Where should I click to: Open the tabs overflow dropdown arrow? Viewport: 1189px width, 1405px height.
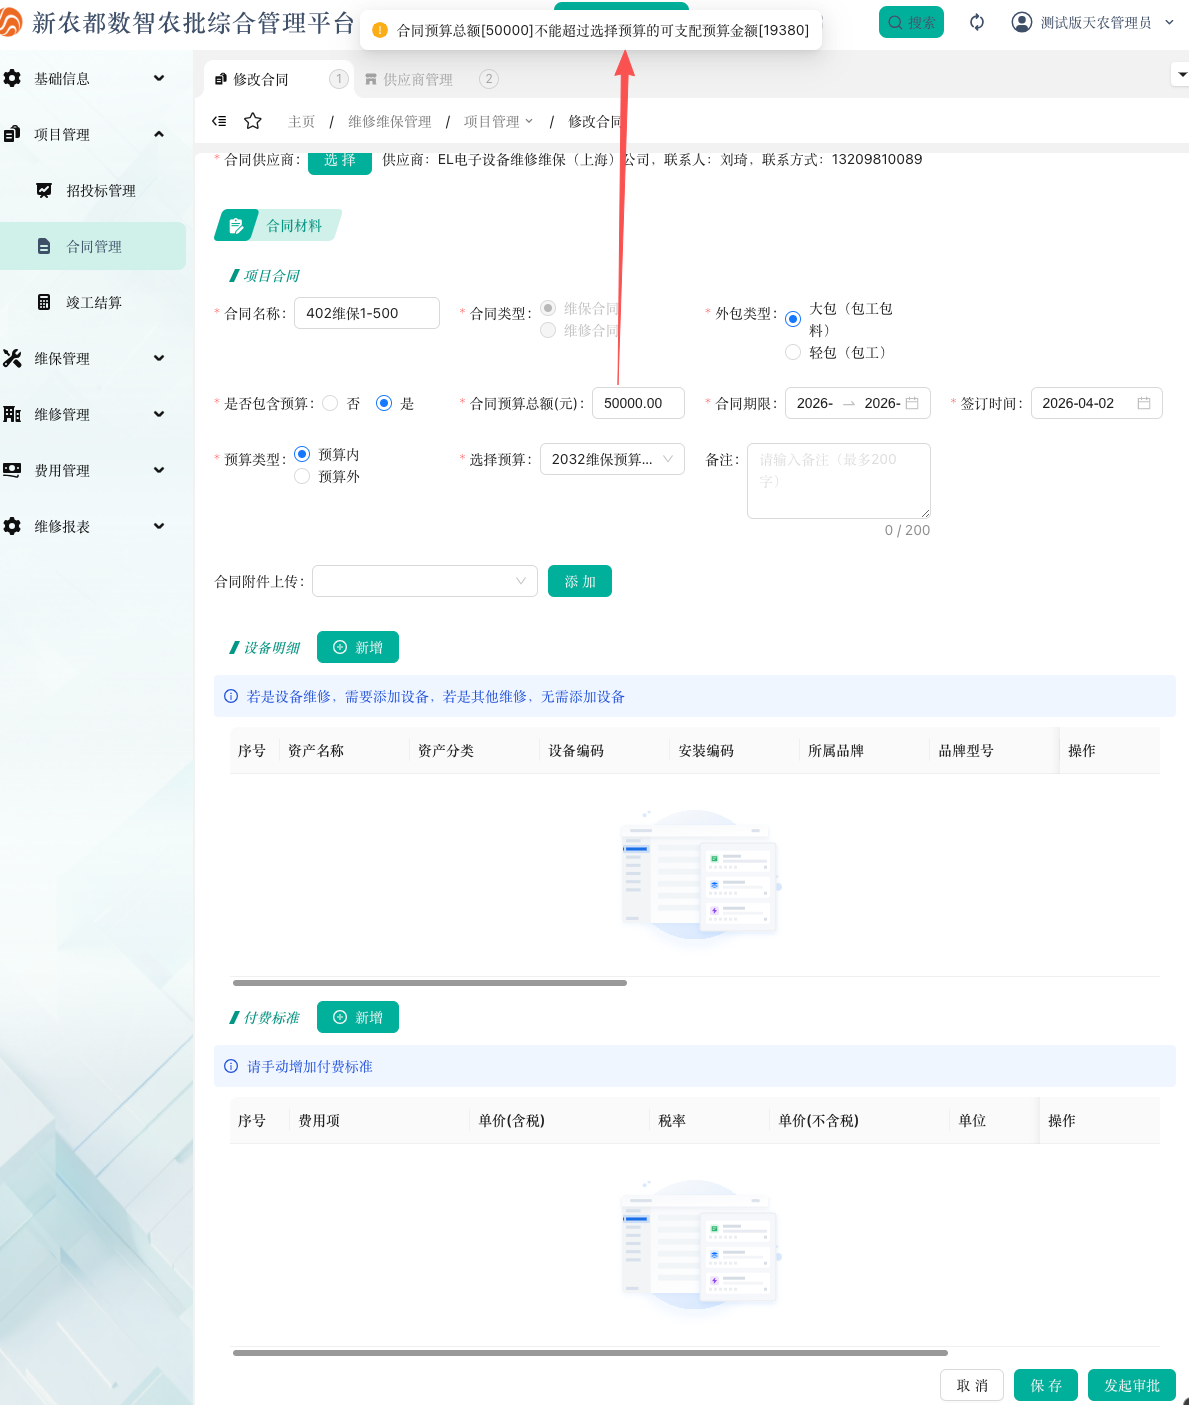coord(1181,74)
